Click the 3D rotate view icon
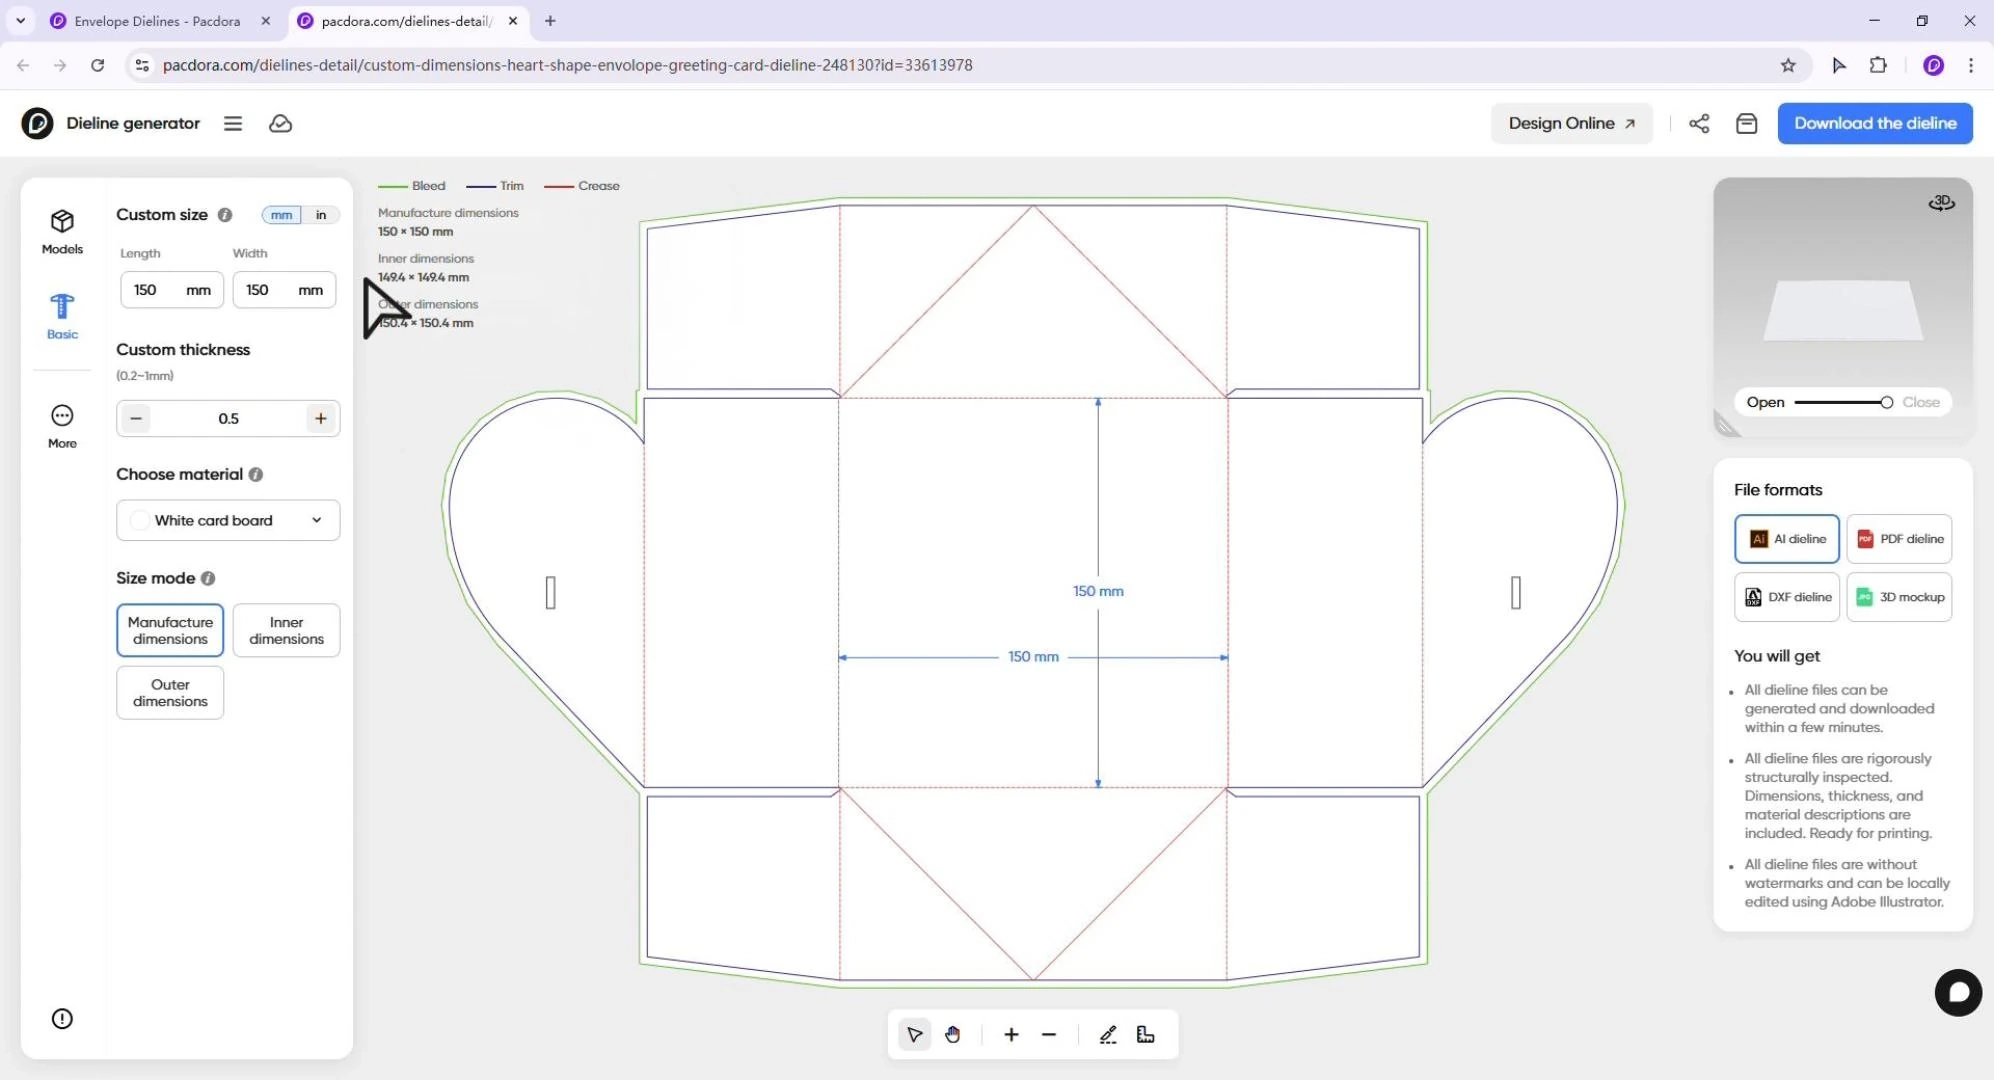1994x1080 pixels. [x=1942, y=203]
